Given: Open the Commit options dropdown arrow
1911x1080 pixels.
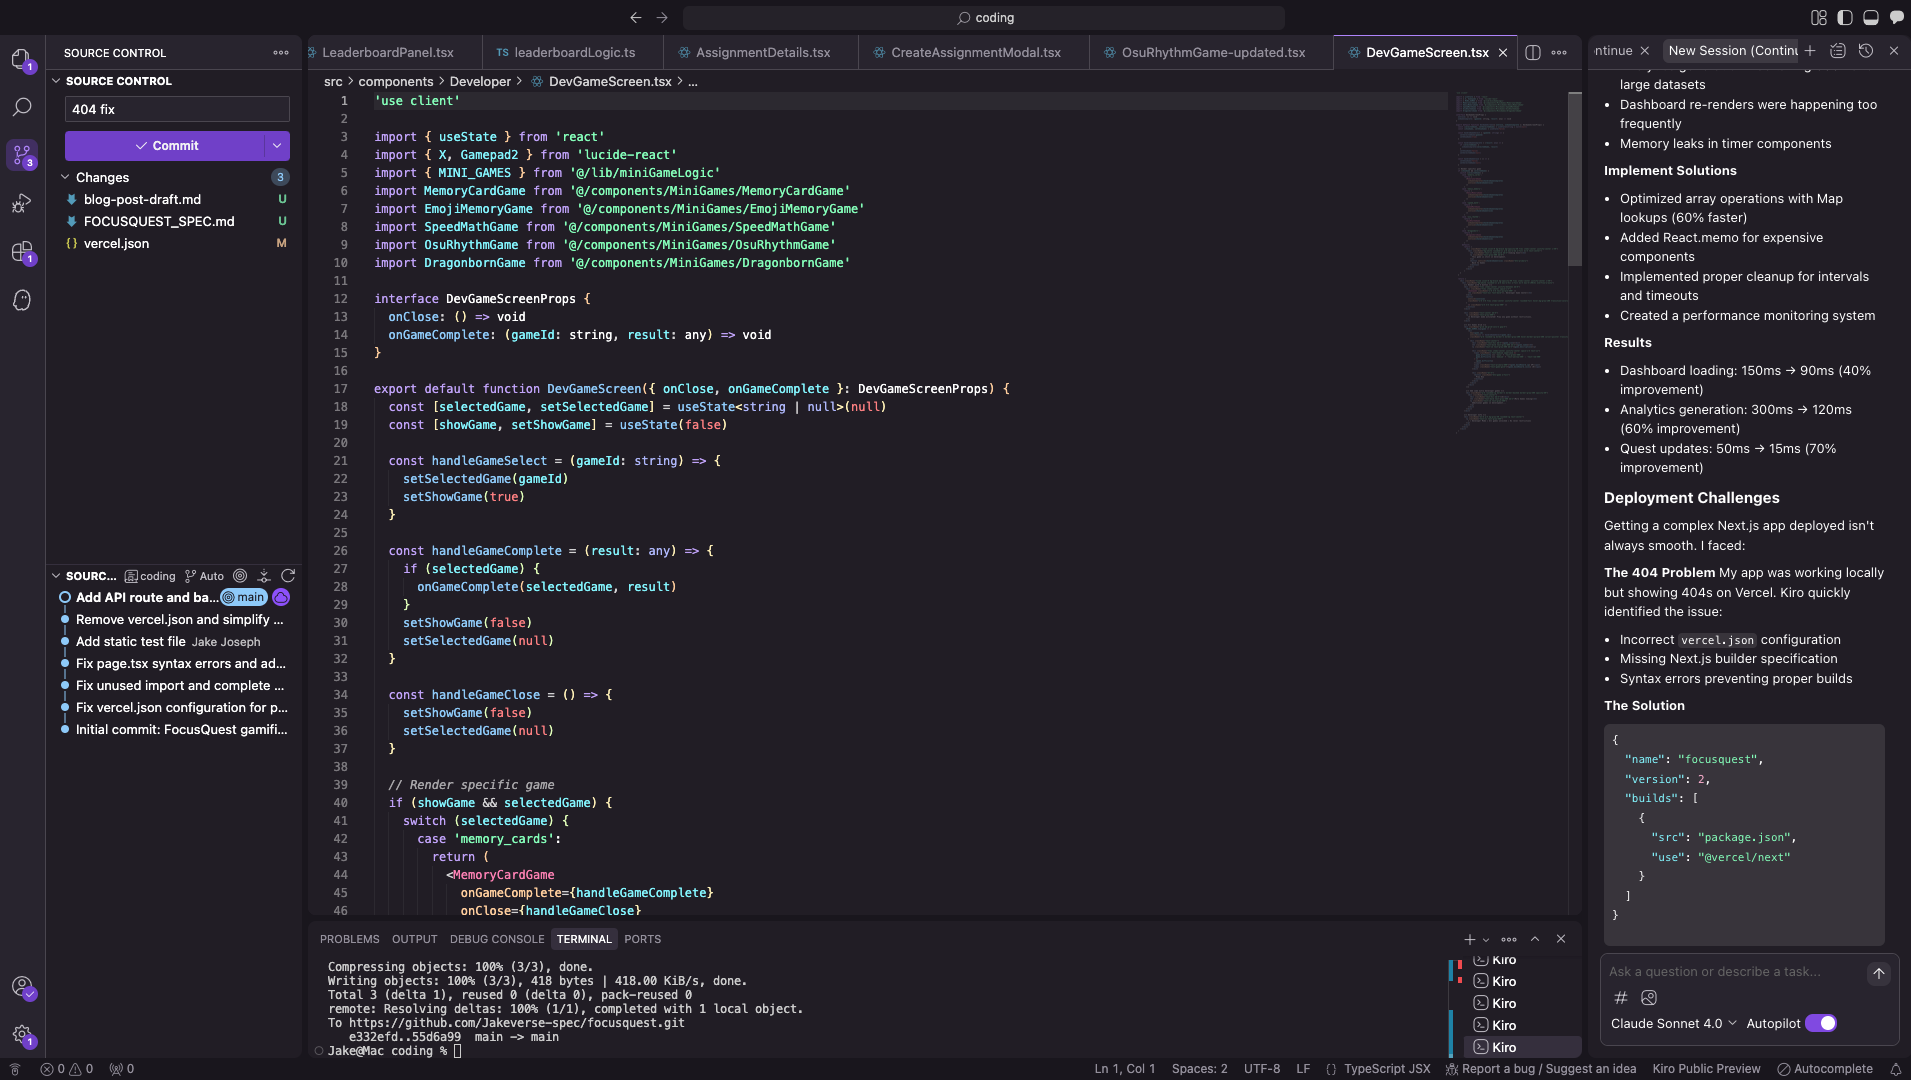Looking at the screenshot, I should [277, 146].
